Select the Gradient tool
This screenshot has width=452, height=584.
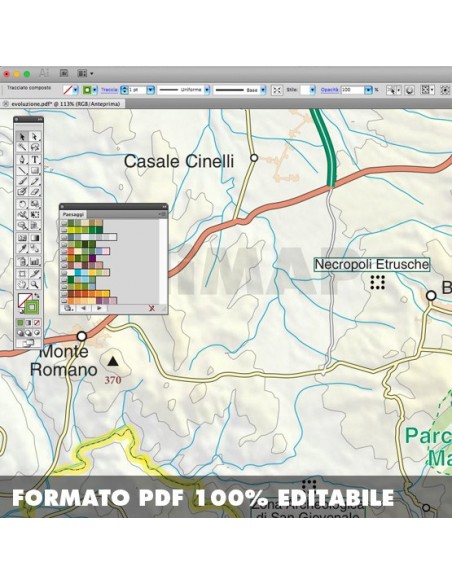pos(35,238)
